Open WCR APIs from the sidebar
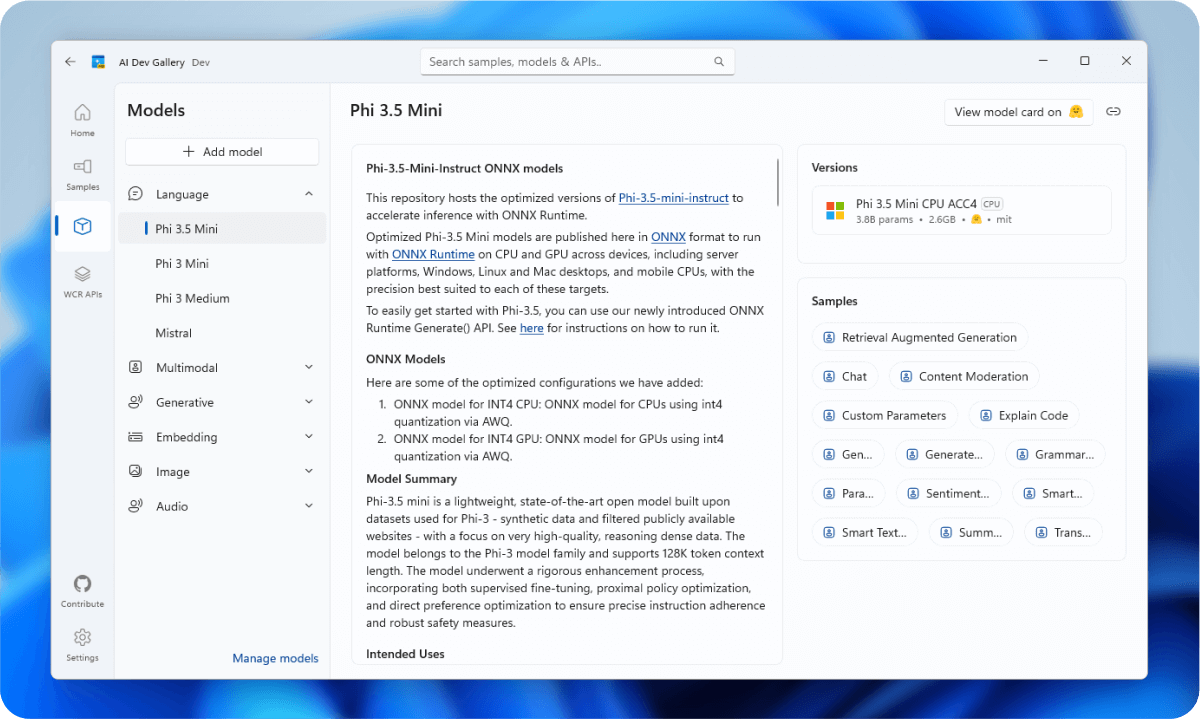The image size is (1200, 719). coord(82,280)
